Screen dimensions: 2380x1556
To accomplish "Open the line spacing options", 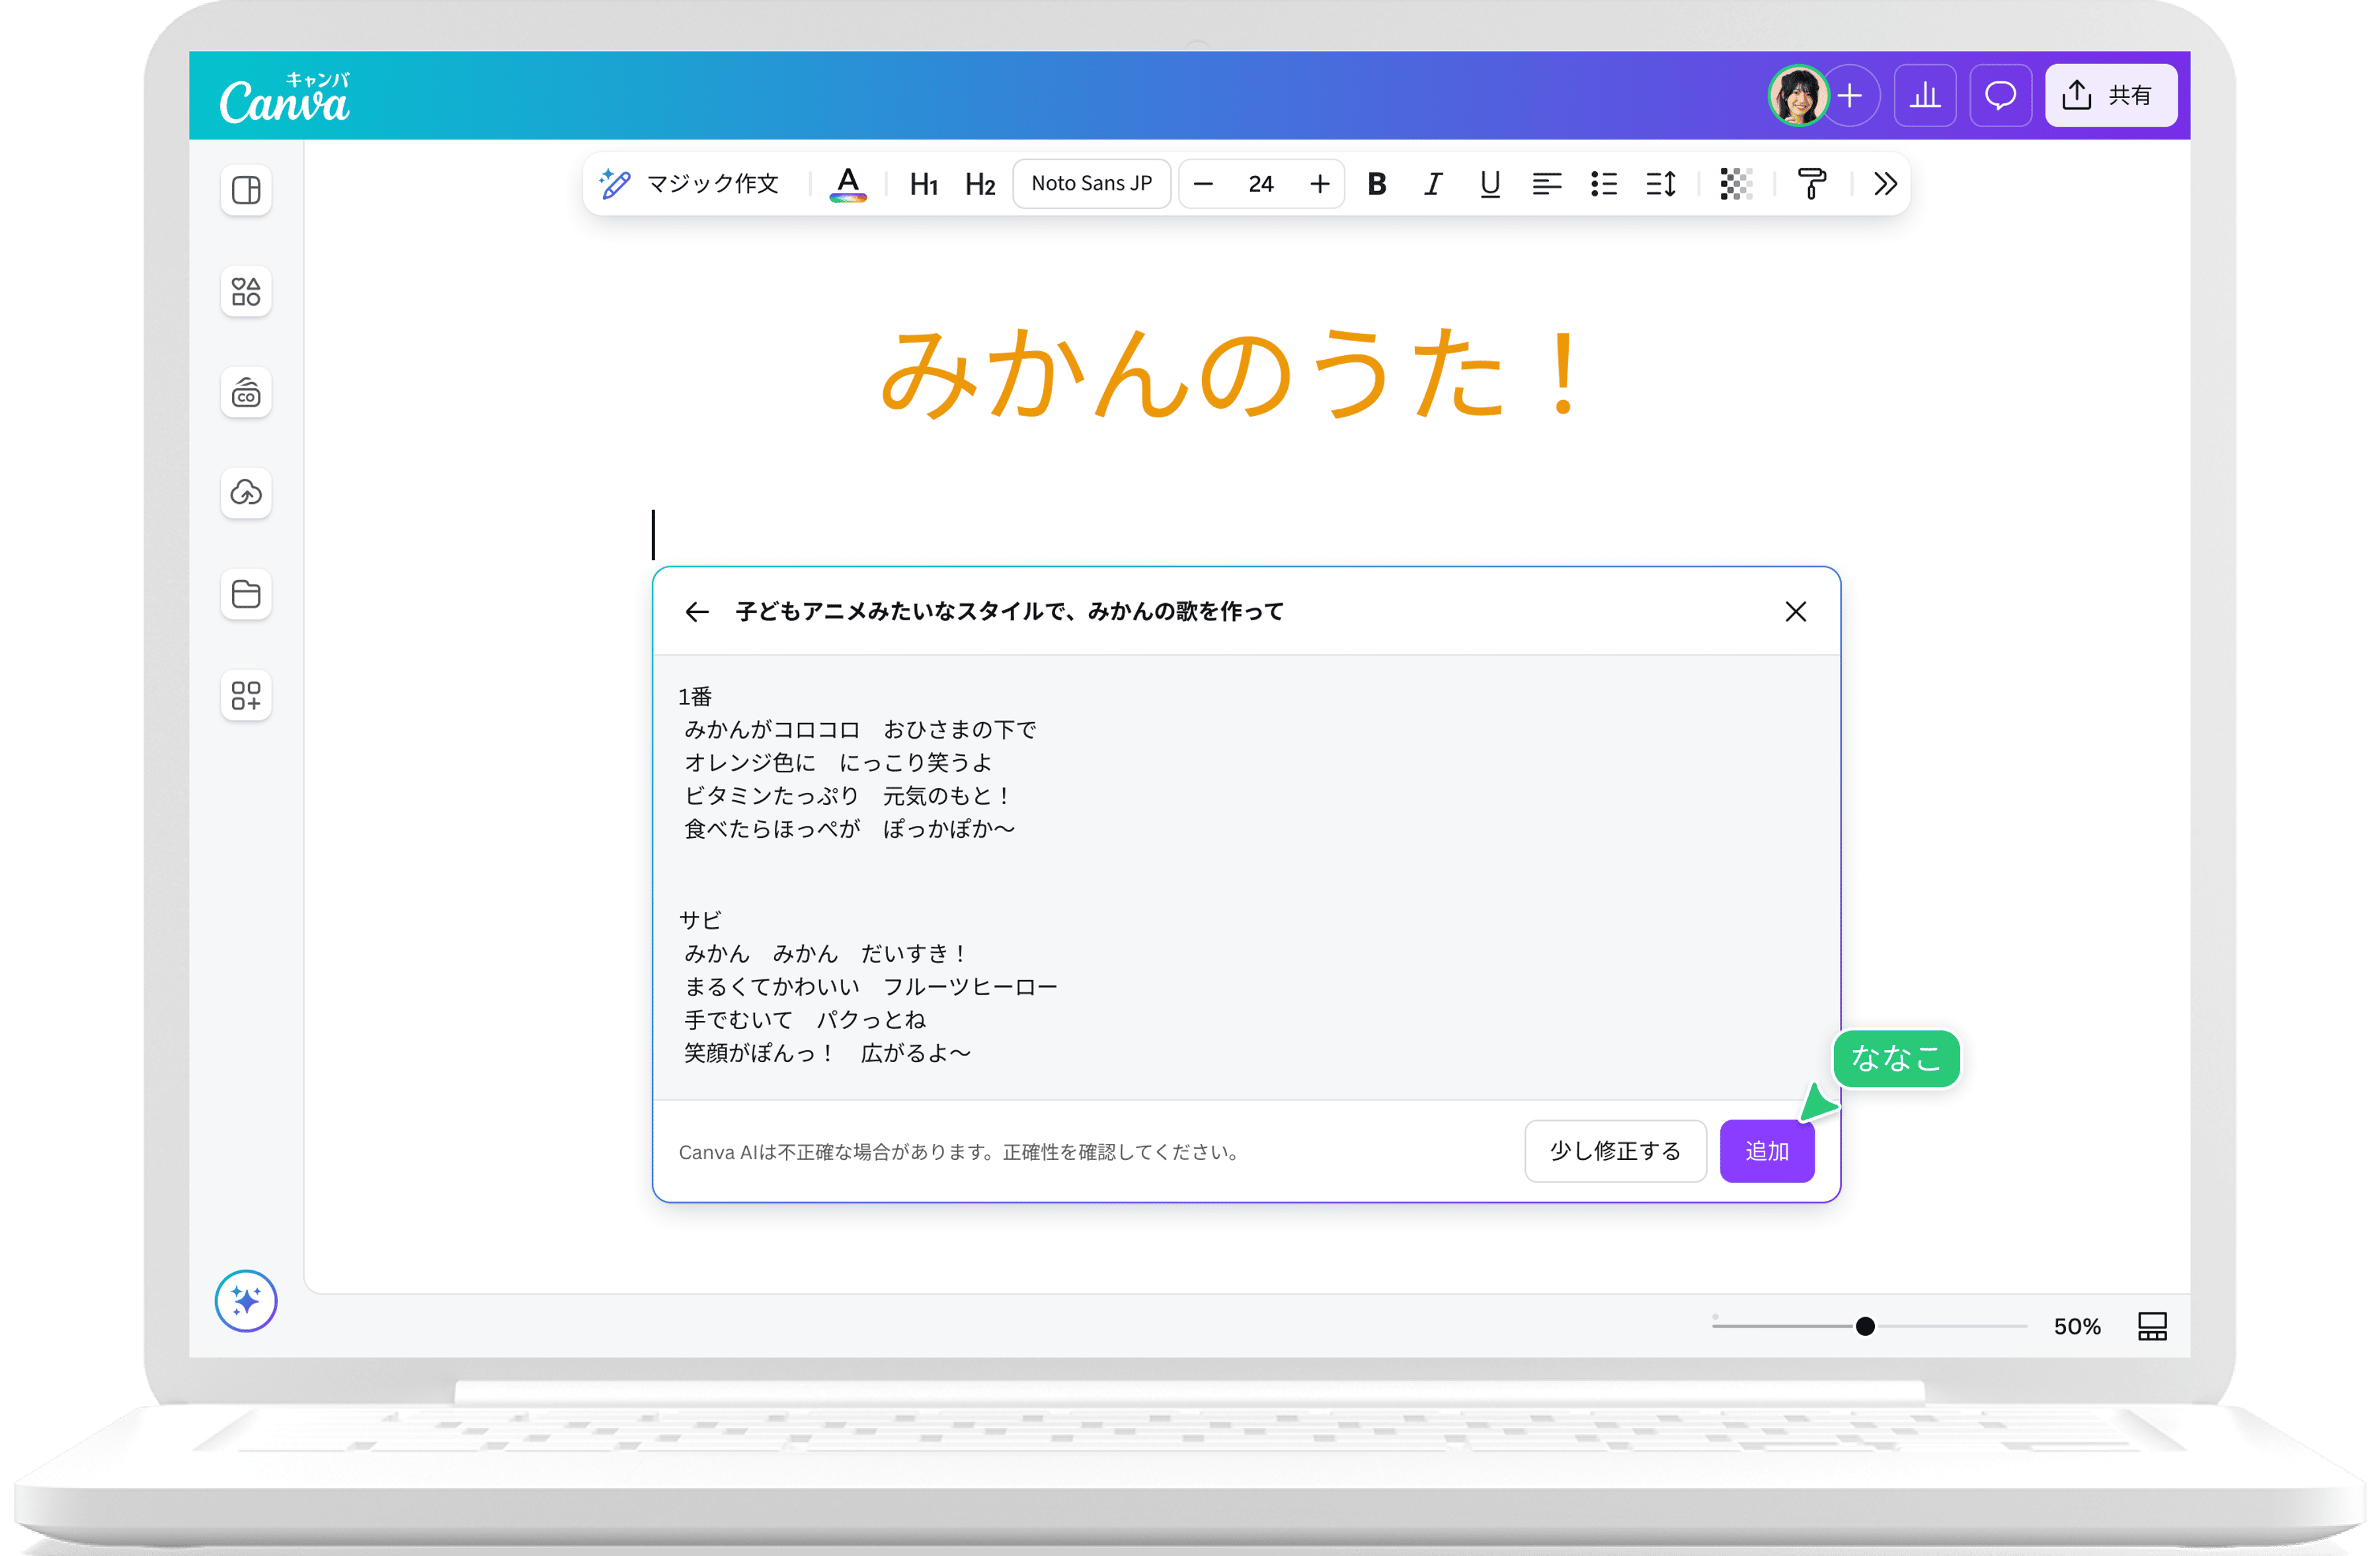I will (1660, 184).
